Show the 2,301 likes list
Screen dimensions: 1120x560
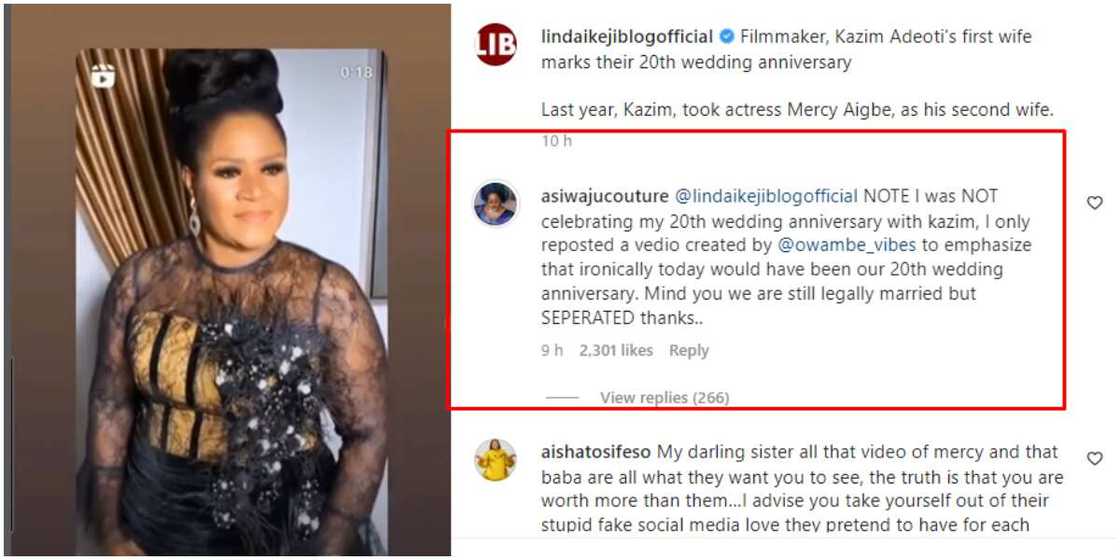tap(615, 350)
